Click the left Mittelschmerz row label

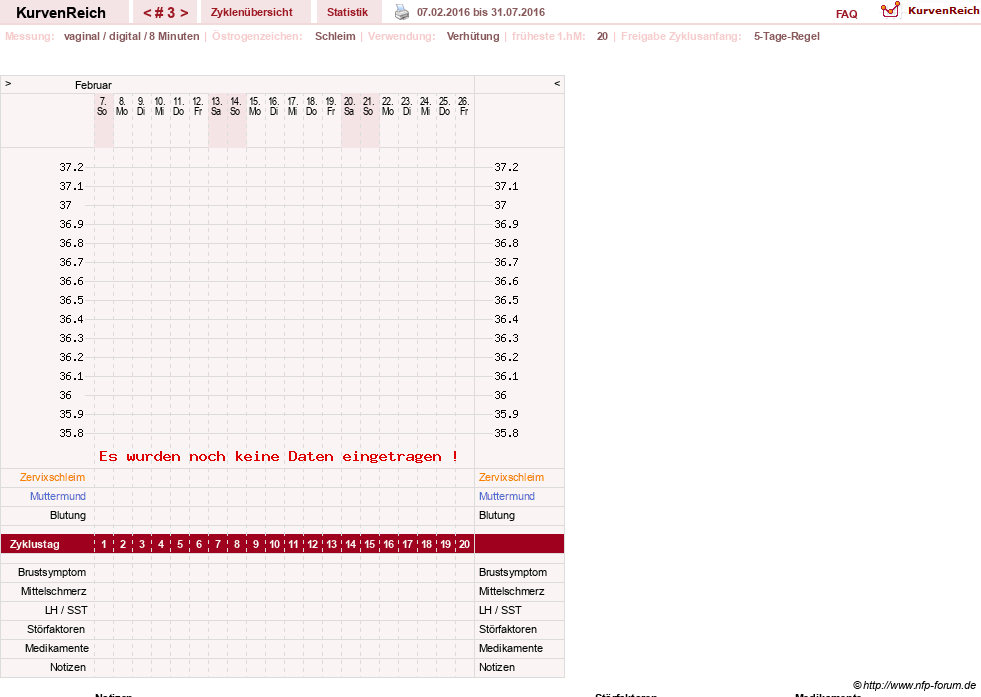pos(54,591)
